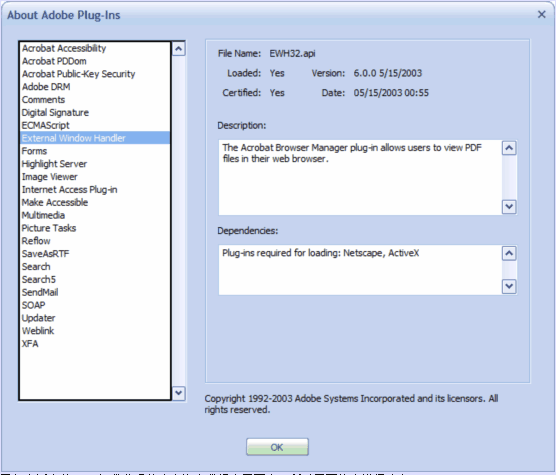The image size is (556, 475).
Task: Click version value 6.0.0 5/15/2003
Action: 388,73
